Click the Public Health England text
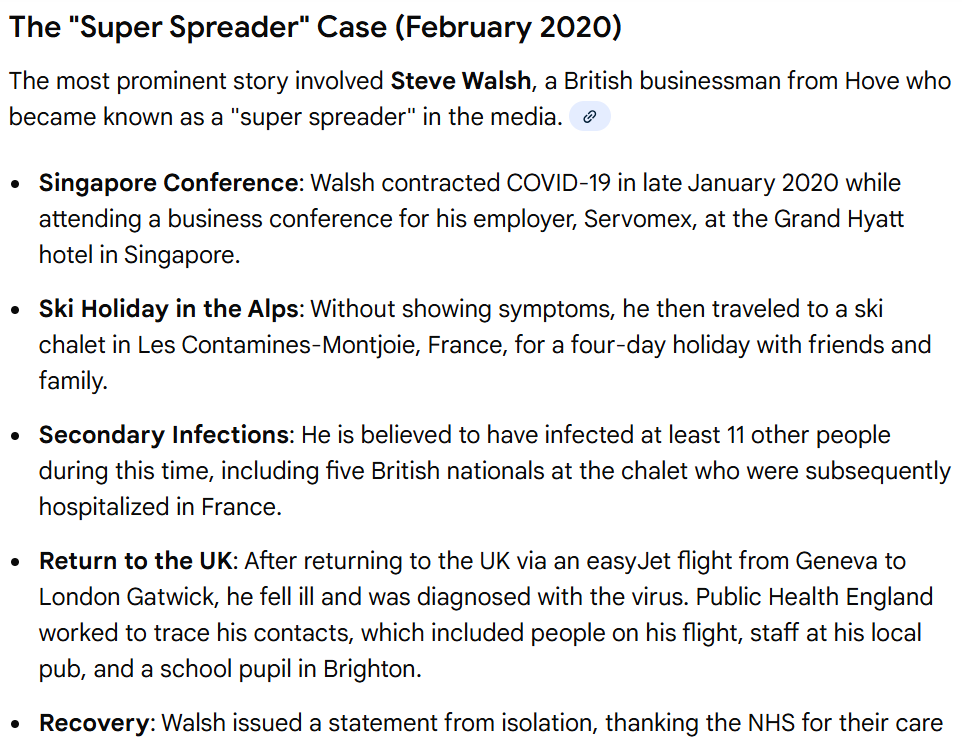Image resolution: width=962 pixels, height=742 pixels. coord(814,597)
